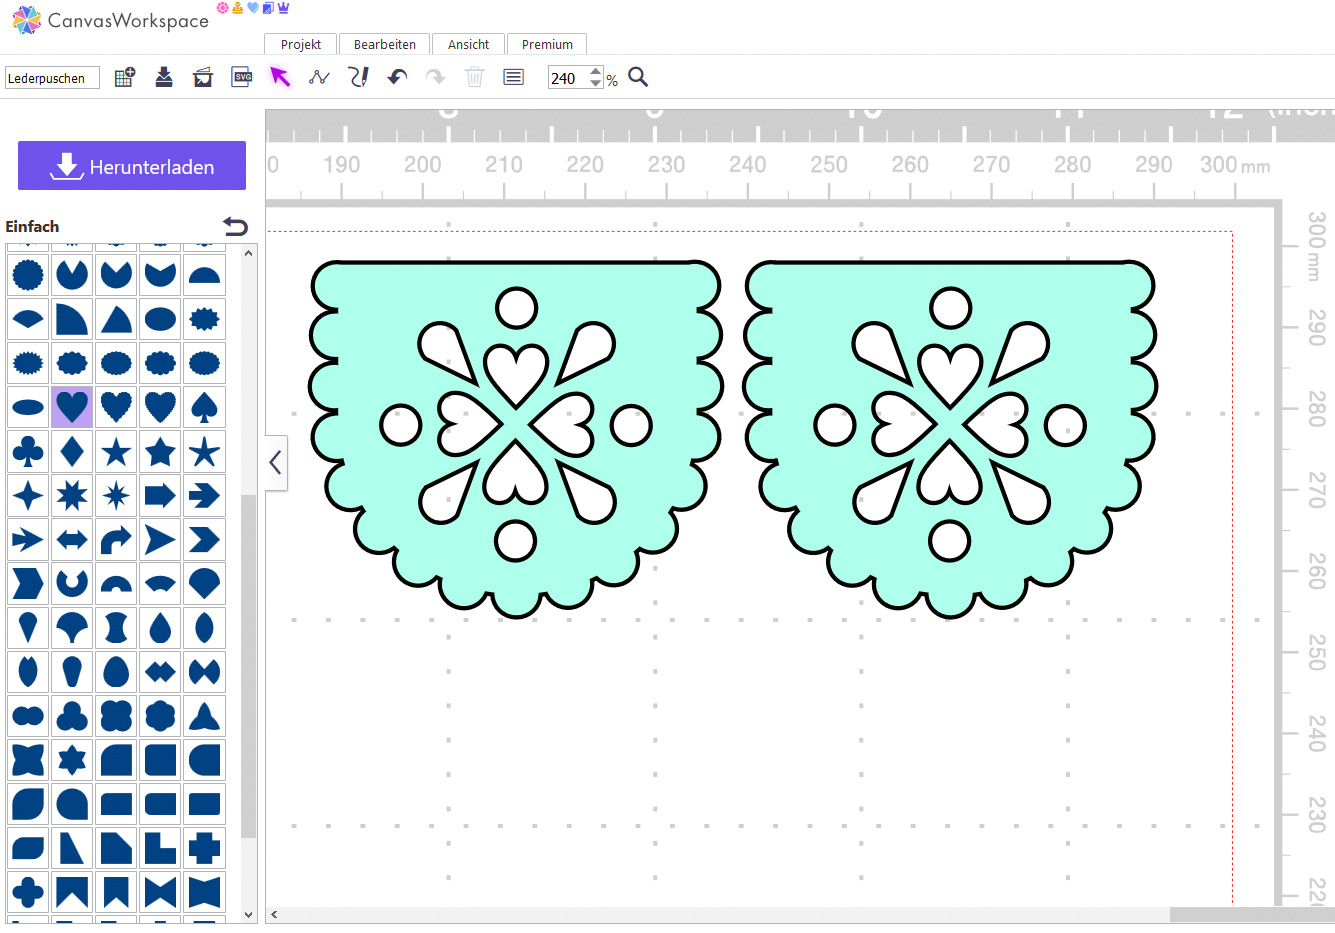The image size is (1335, 933).
Task: Click the new grid mat icon
Action: pyautogui.click(x=125, y=77)
